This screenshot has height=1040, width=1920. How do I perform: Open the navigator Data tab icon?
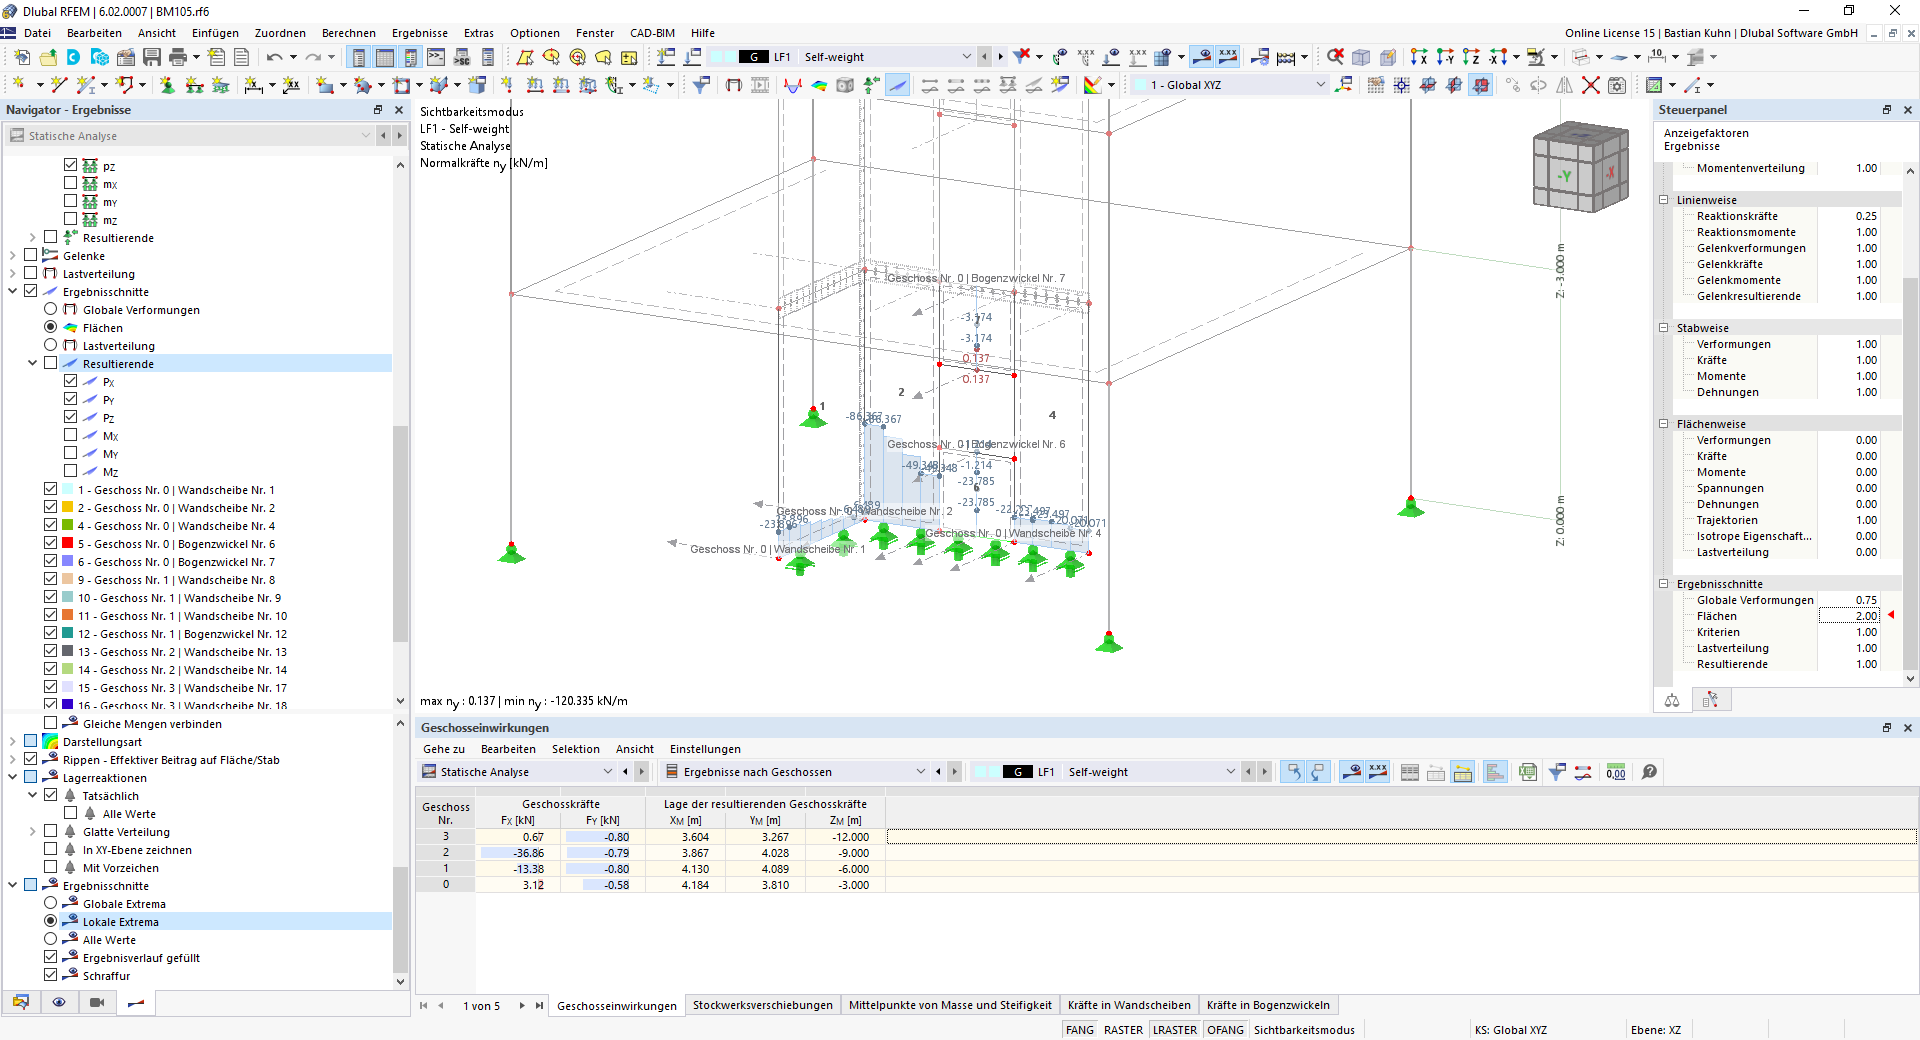click(x=21, y=1002)
